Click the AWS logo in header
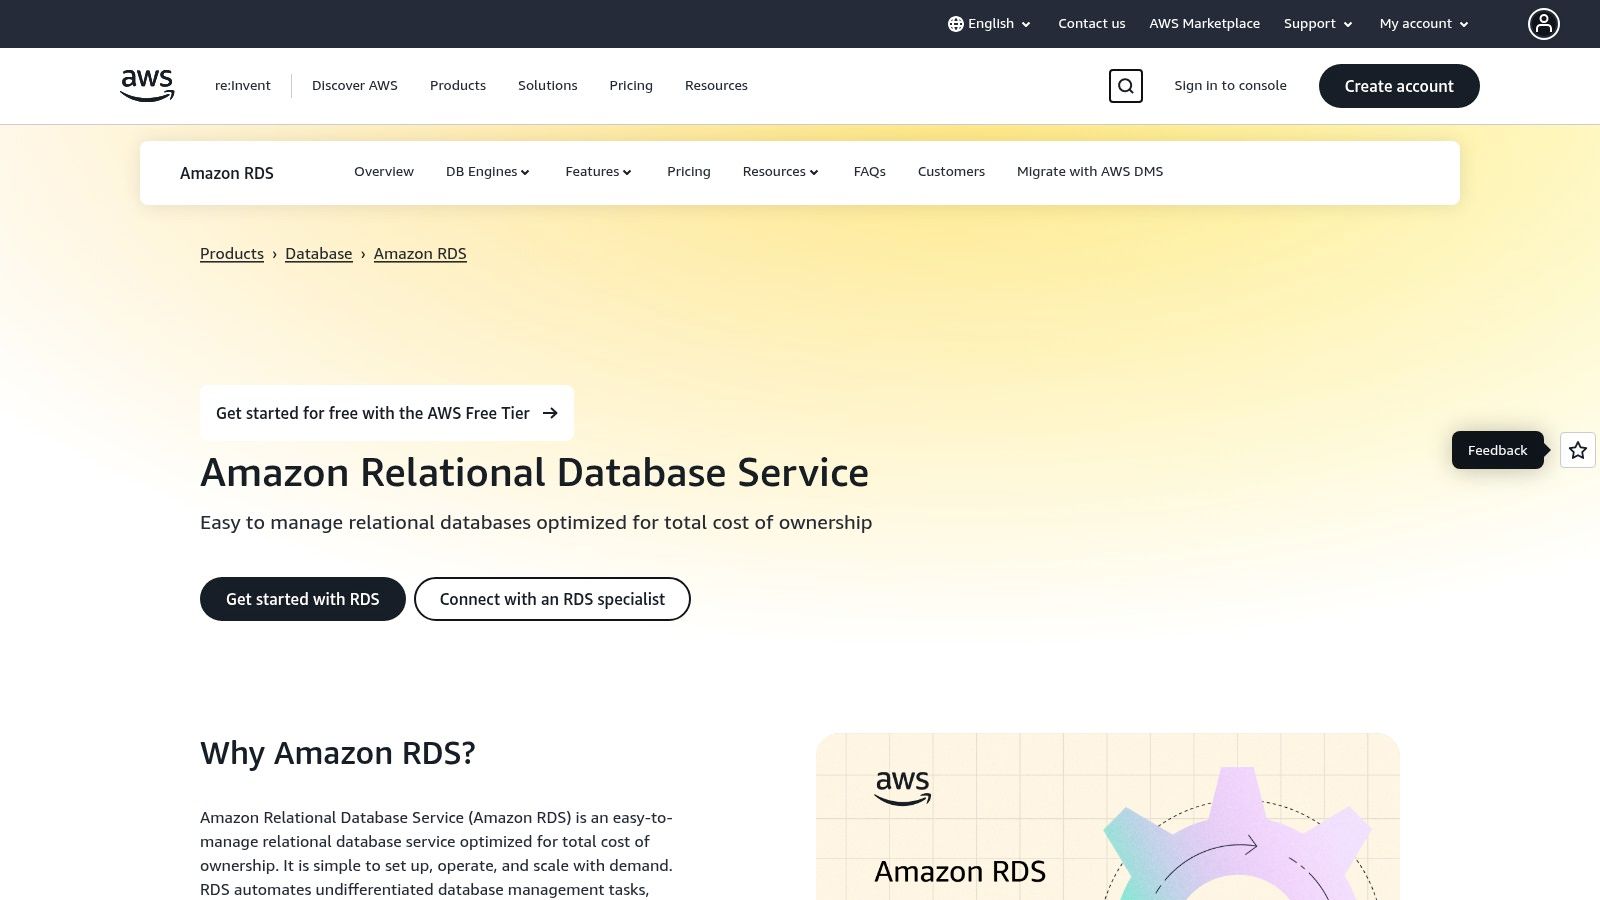The height and width of the screenshot is (900, 1600). pos(147,85)
